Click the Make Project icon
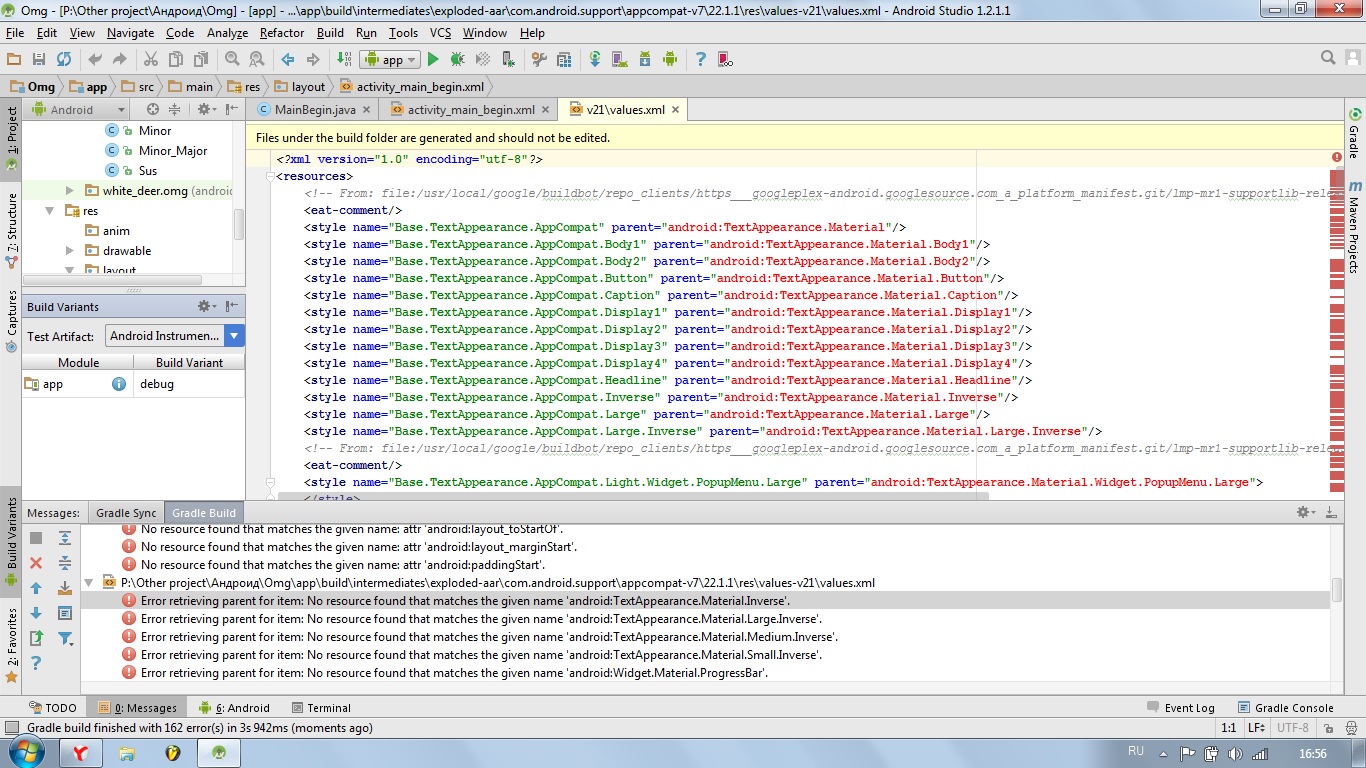Viewport: 1366px width, 768px height. tap(344, 59)
